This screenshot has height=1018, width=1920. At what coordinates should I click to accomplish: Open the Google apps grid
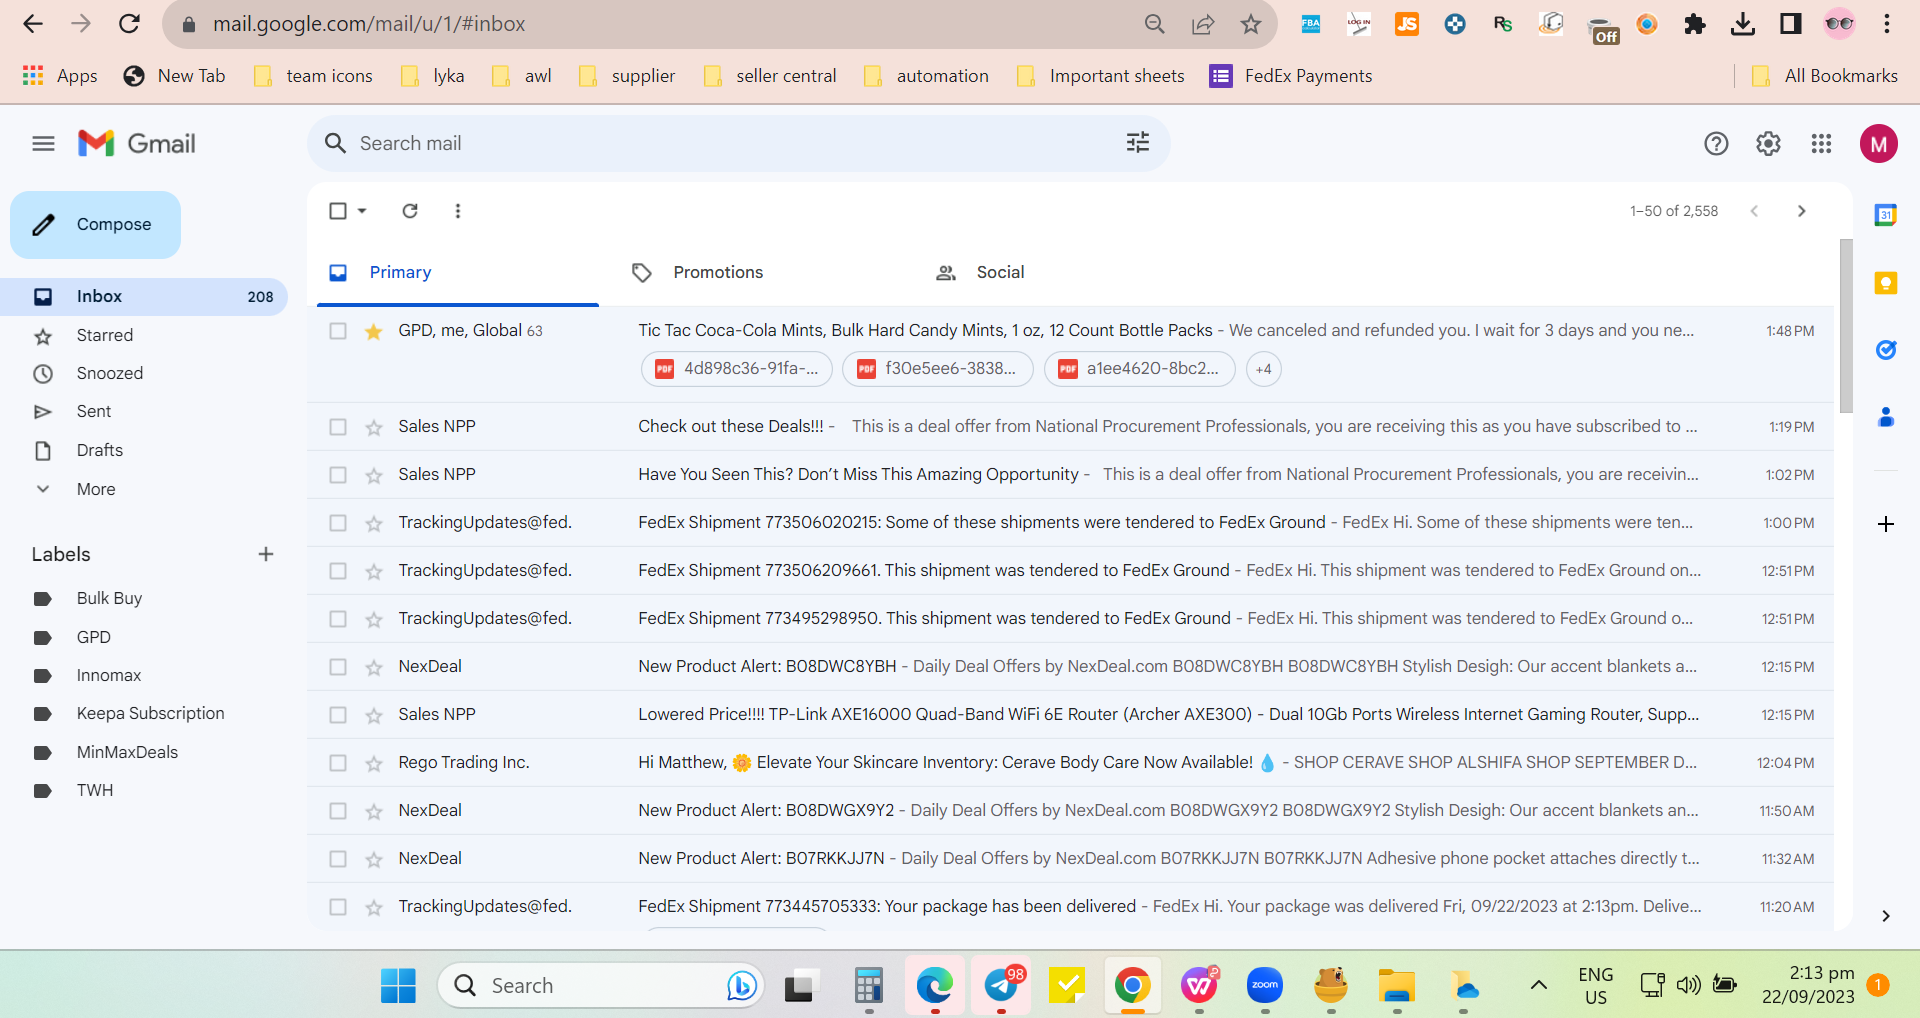[x=1821, y=144]
